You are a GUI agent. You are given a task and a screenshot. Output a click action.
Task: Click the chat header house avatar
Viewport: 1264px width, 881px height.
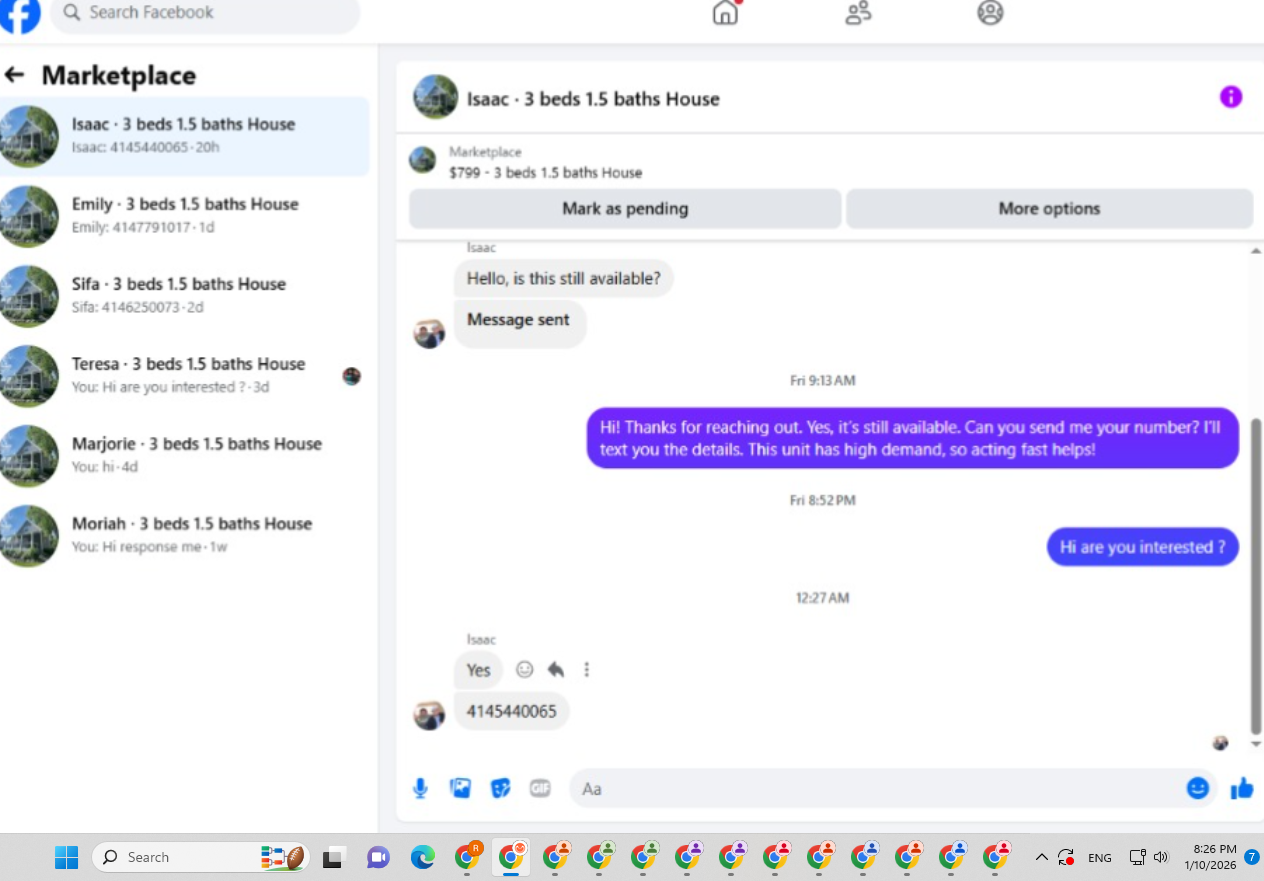[x=436, y=97]
